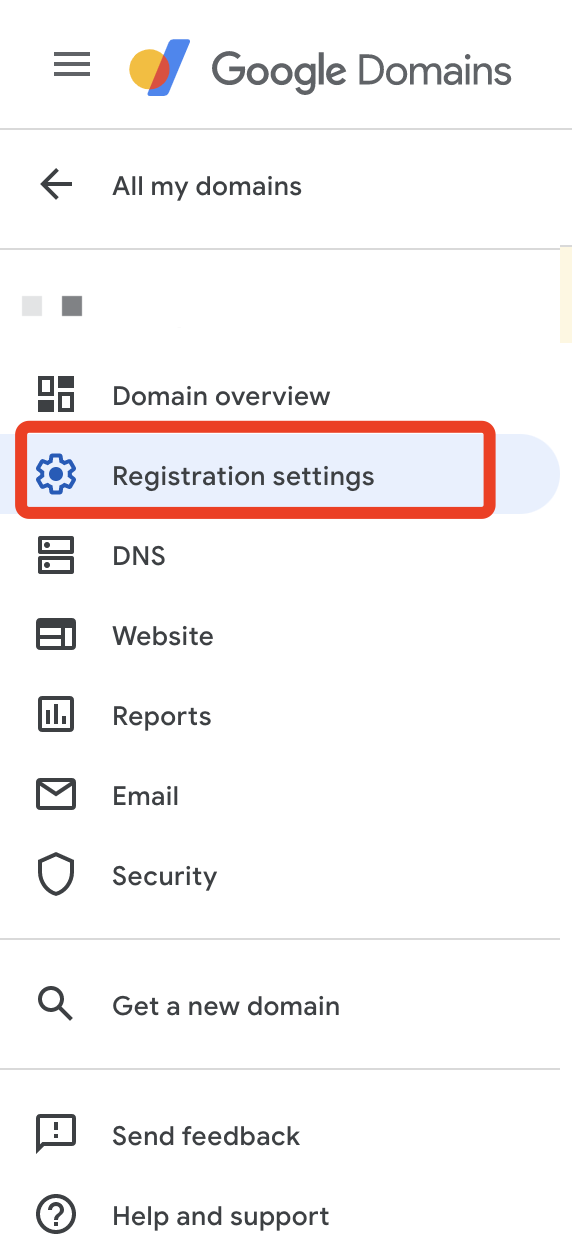Select Get a new domain

click(226, 1006)
